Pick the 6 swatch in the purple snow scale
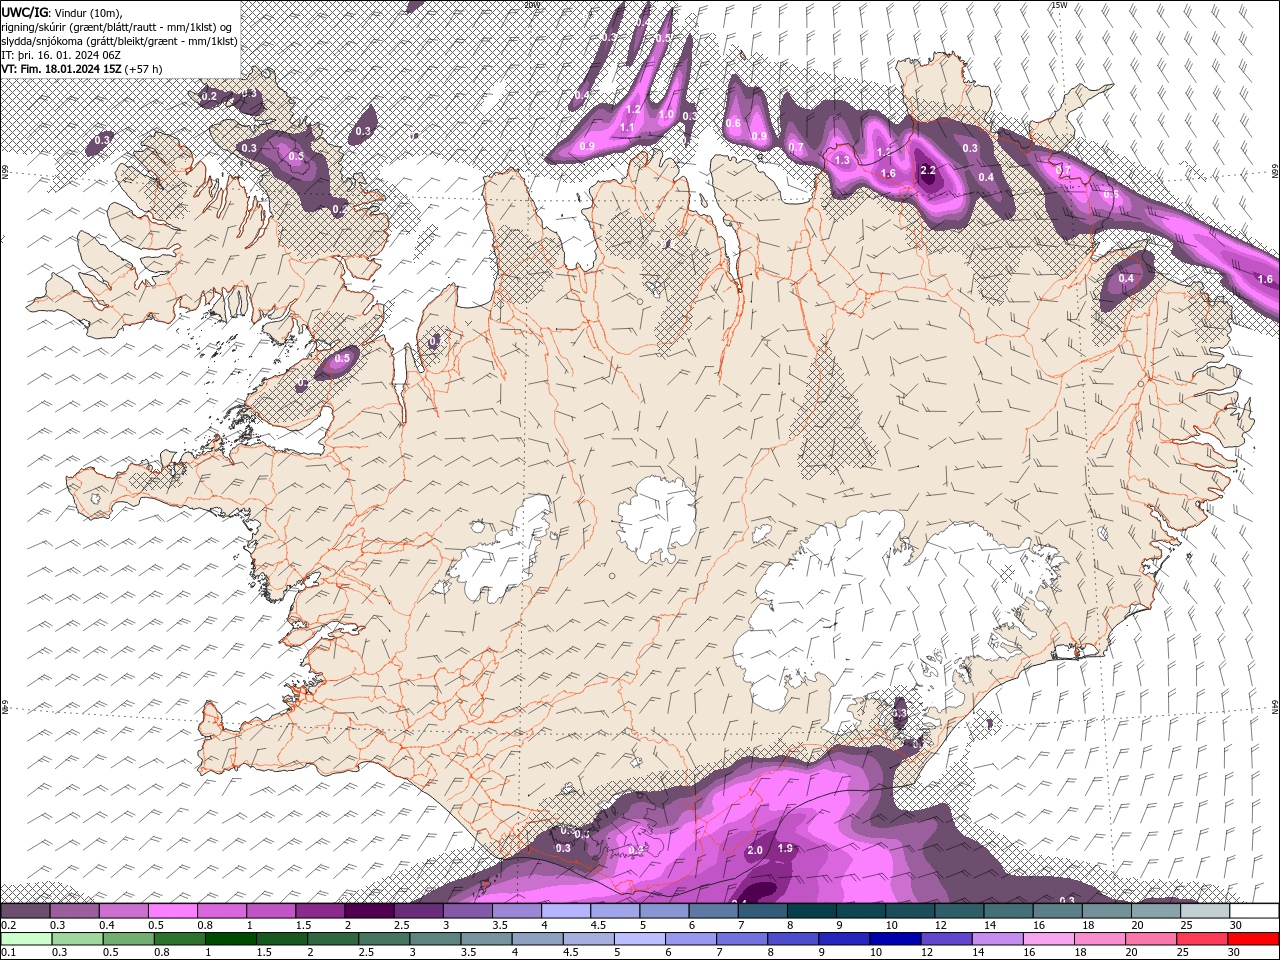 (712, 911)
